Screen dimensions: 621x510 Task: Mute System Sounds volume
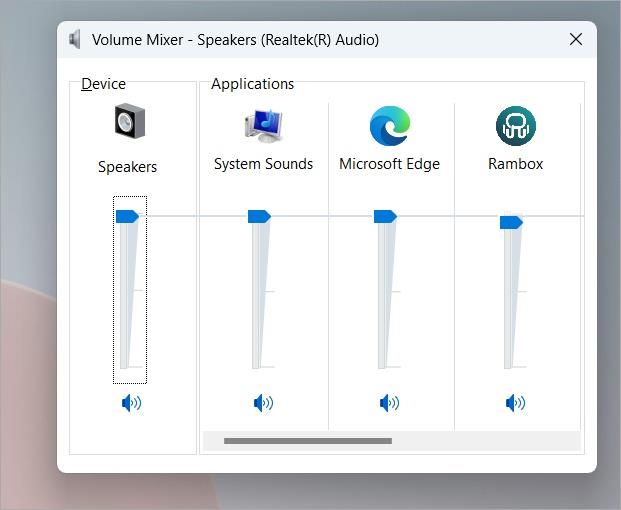(263, 403)
